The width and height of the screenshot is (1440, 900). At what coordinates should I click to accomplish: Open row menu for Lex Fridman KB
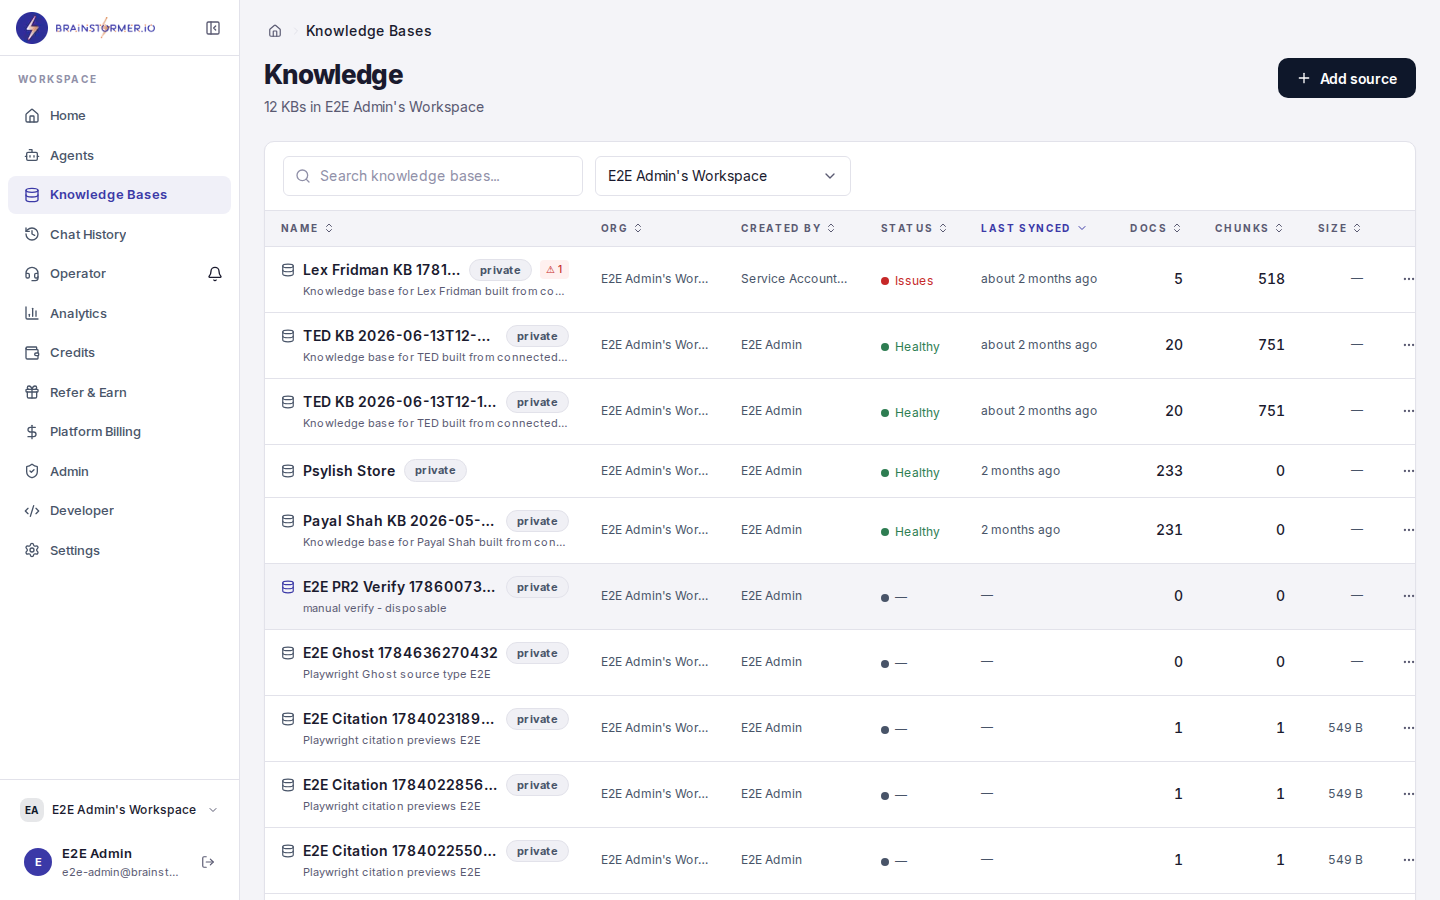tap(1408, 279)
